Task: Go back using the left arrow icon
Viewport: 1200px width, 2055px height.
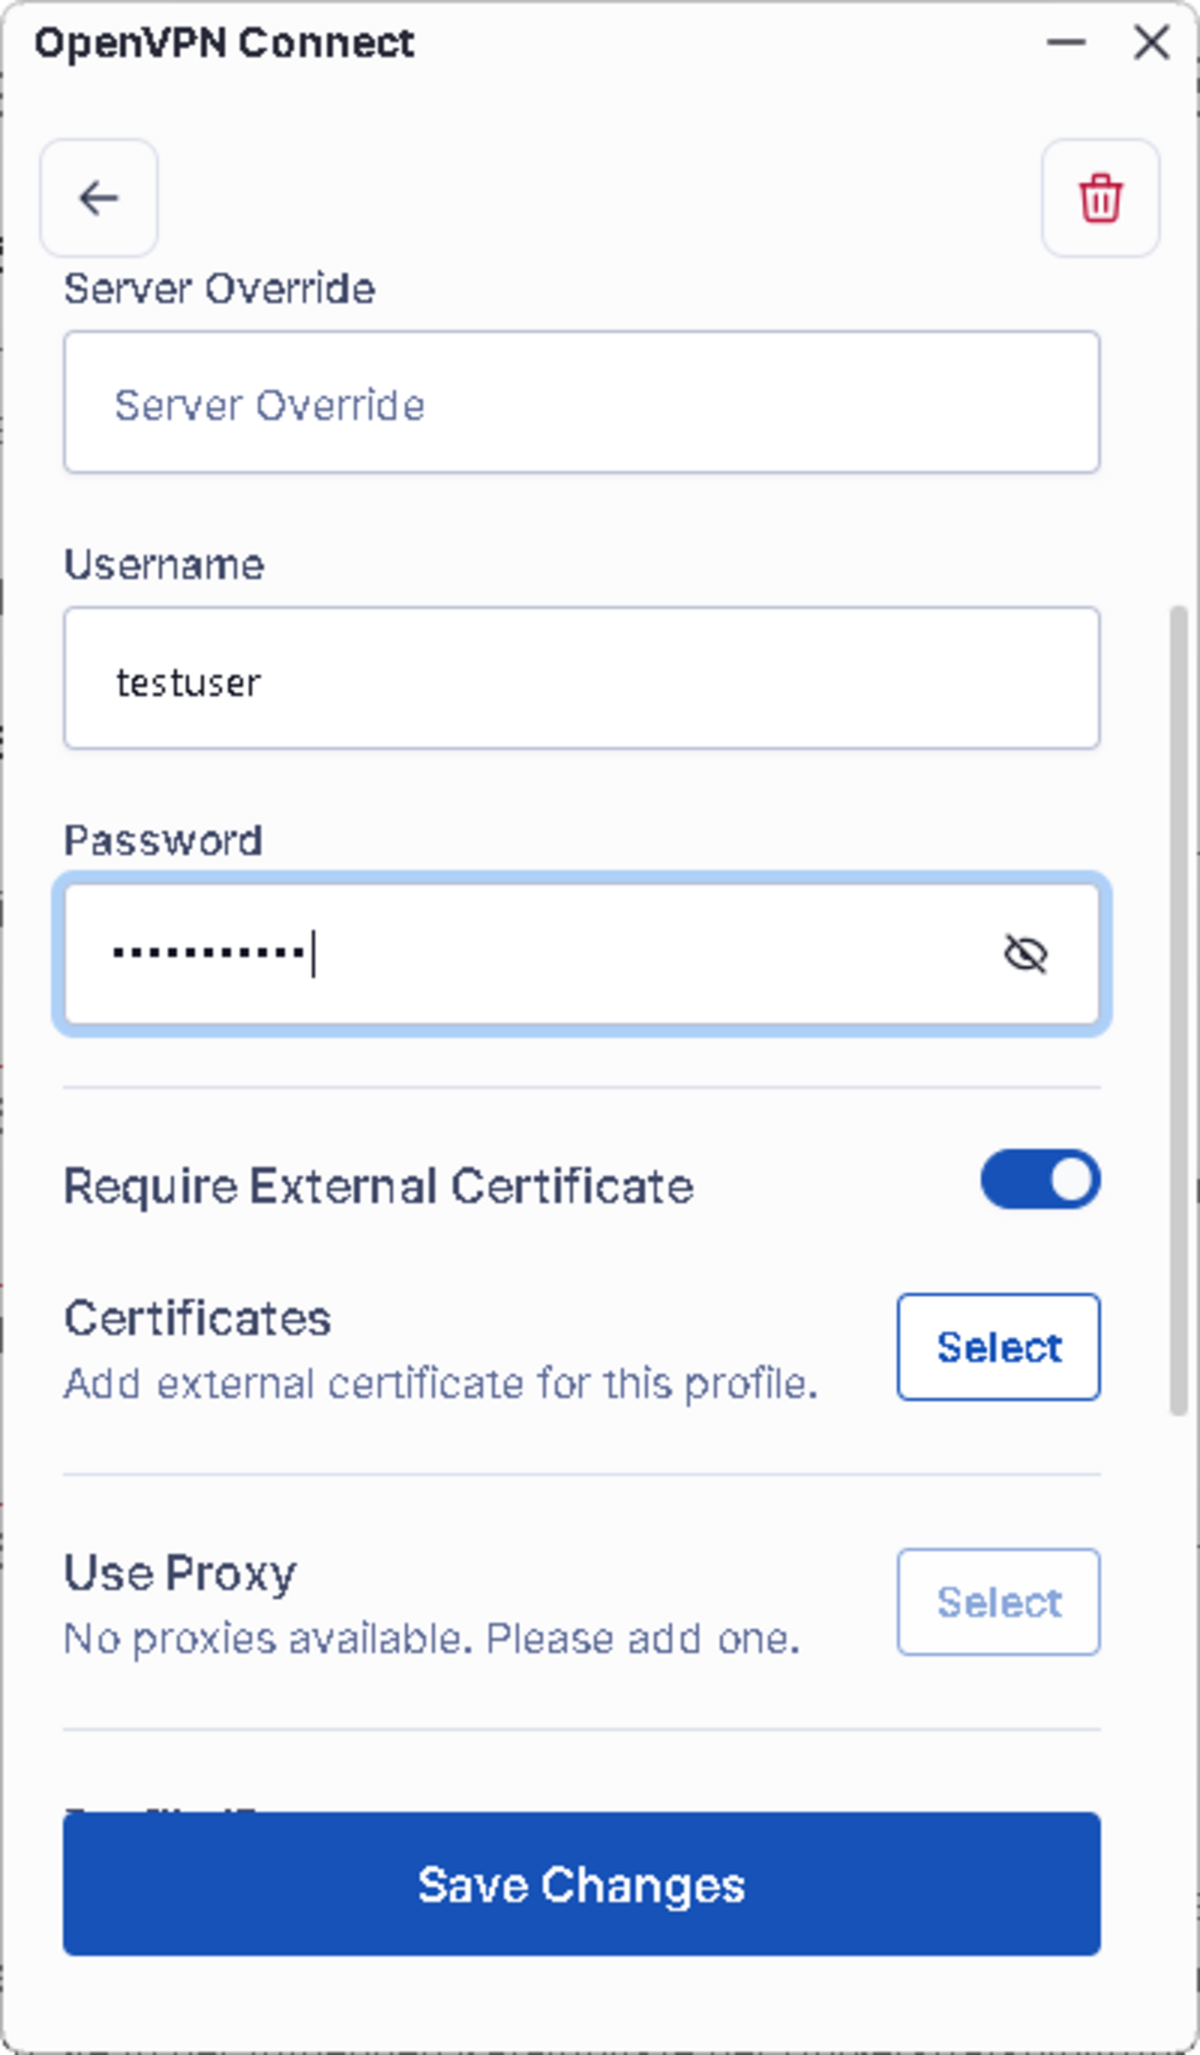Action: tap(98, 198)
